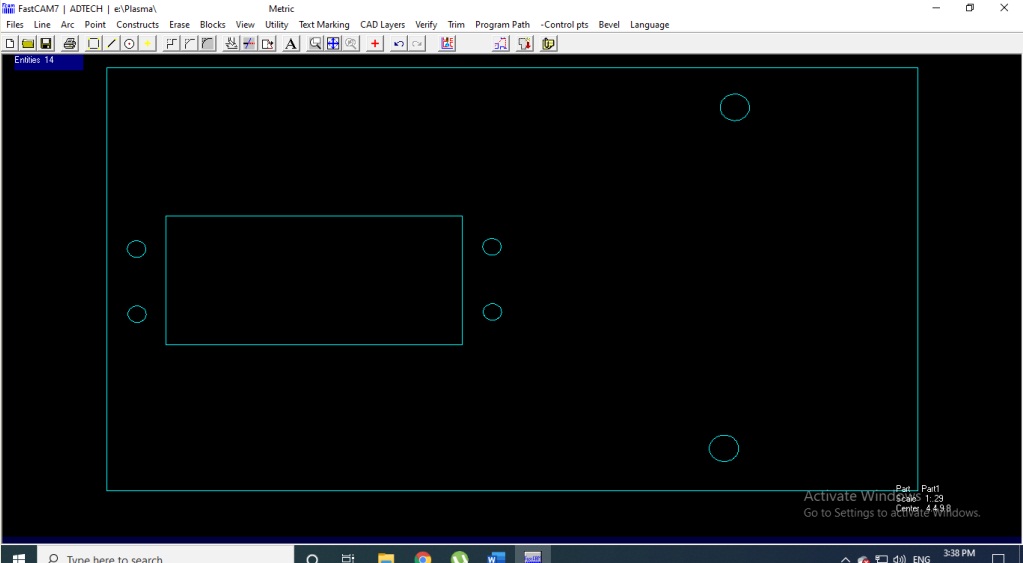Click the lower small circle right of inner rectangle
Viewport: 1023px width, 563px height.
tap(492, 312)
